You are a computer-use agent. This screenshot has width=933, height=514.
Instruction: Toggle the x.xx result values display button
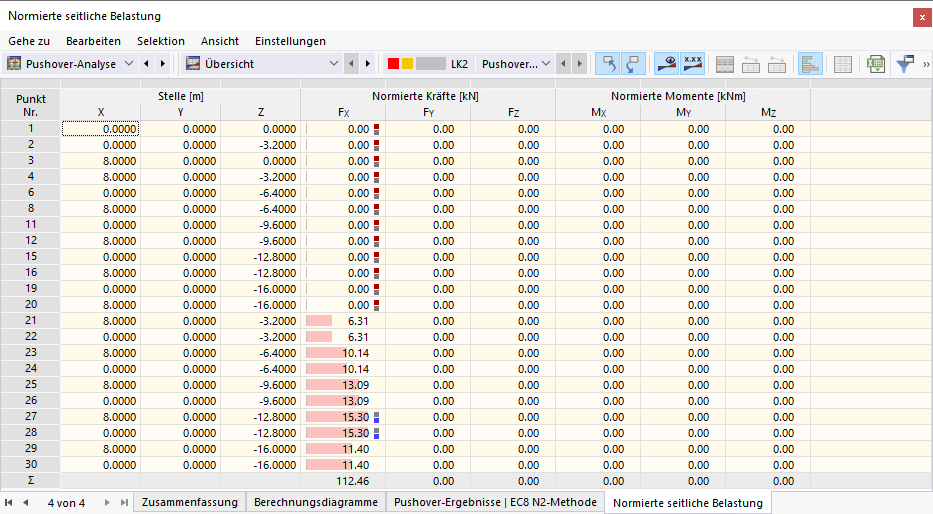coord(693,64)
